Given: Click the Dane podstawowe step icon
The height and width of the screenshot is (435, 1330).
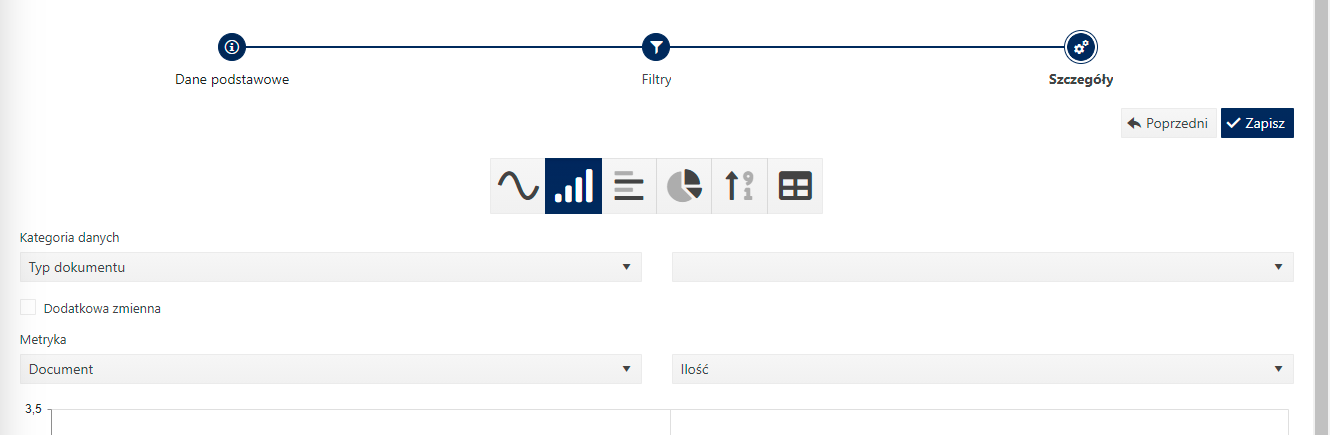Looking at the screenshot, I should coord(232,46).
